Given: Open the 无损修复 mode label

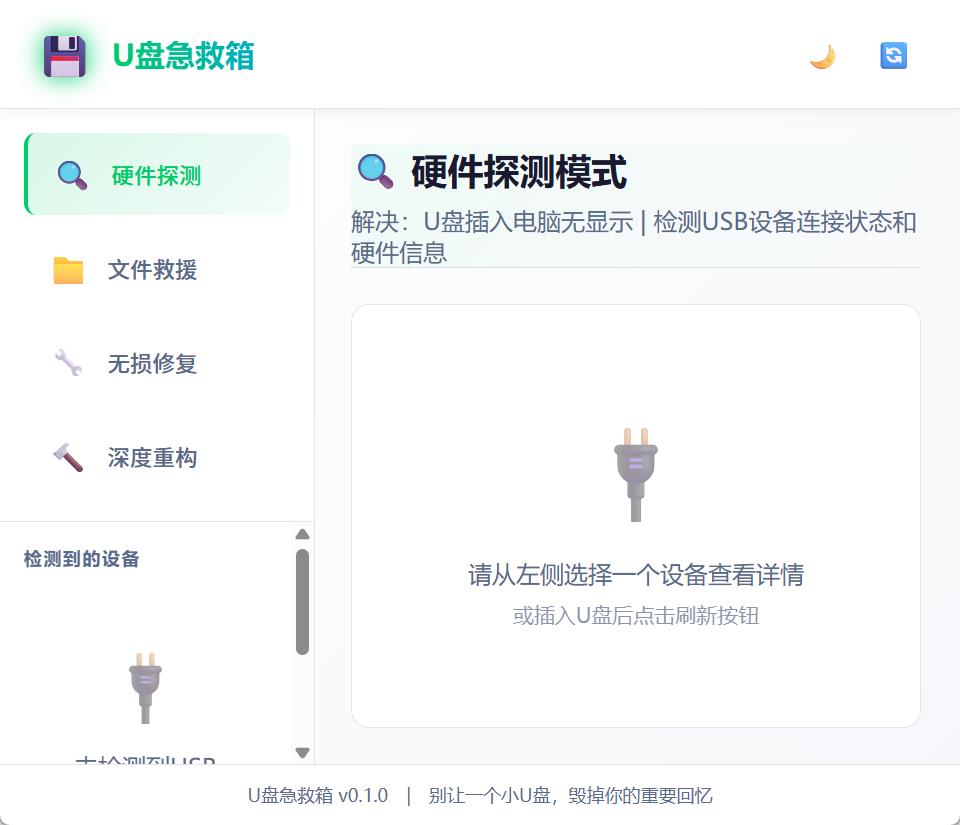Looking at the screenshot, I should pyautogui.click(x=152, y=364).
